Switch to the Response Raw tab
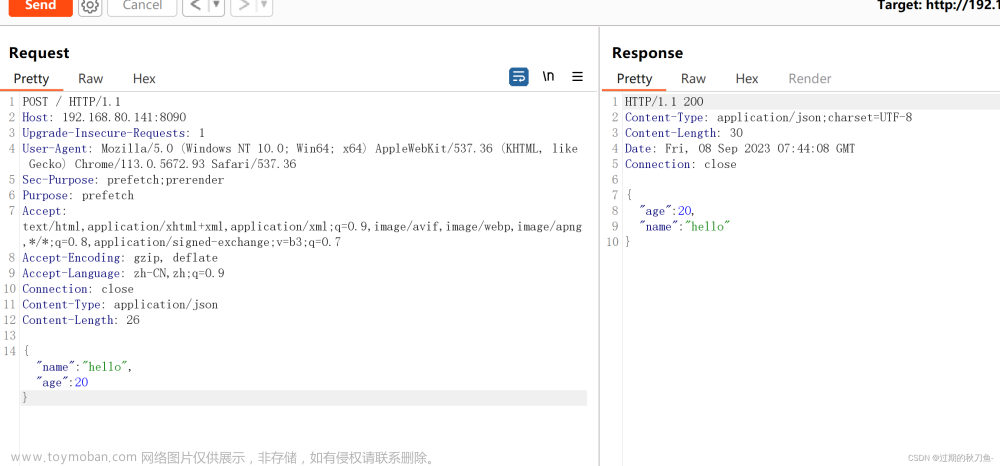1000x466 pixels. tap(693, 78)
